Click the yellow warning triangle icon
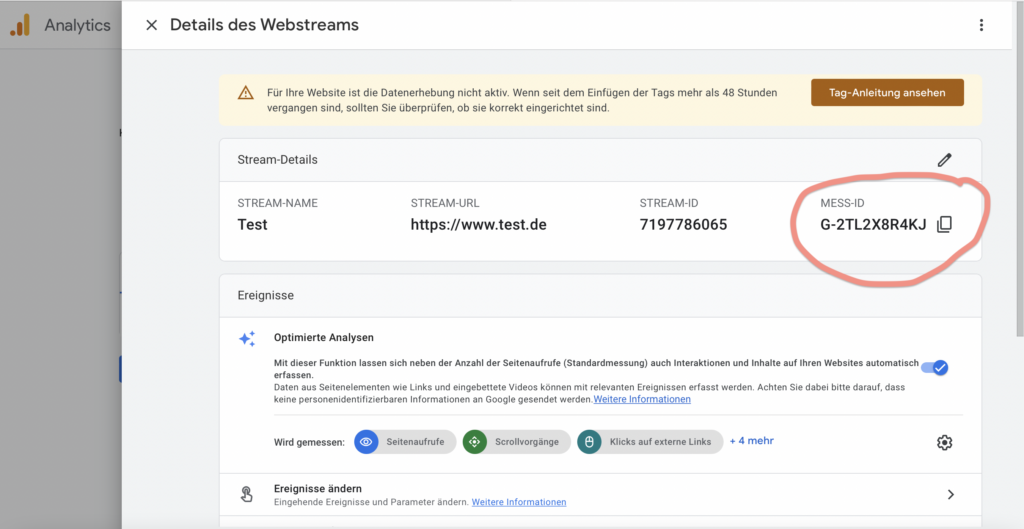The width and height of the screenshot is (1024, 529). click(x=245, y=93)
